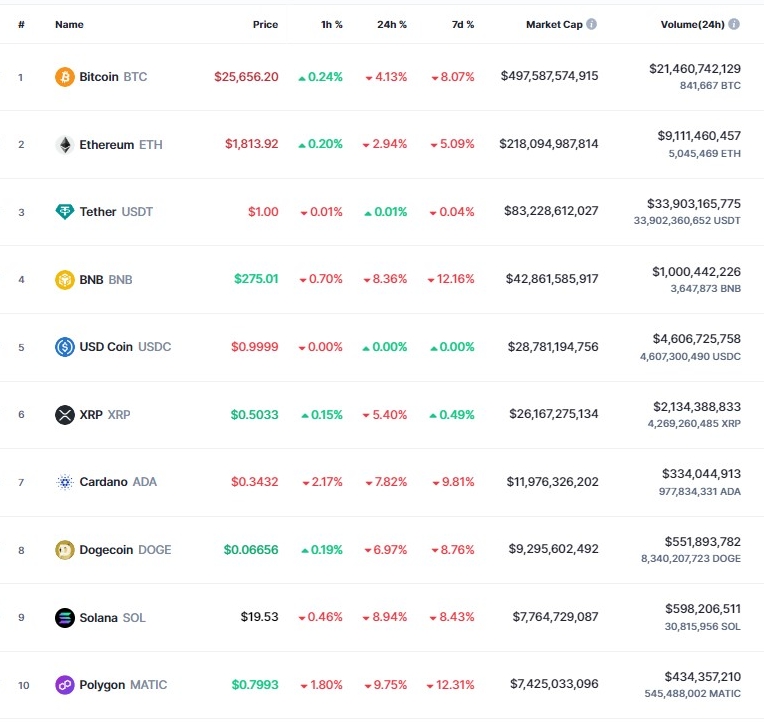Viewport: 764px width, 723px height.
Task: Sort by the Name column header
Action: point(69,24)
